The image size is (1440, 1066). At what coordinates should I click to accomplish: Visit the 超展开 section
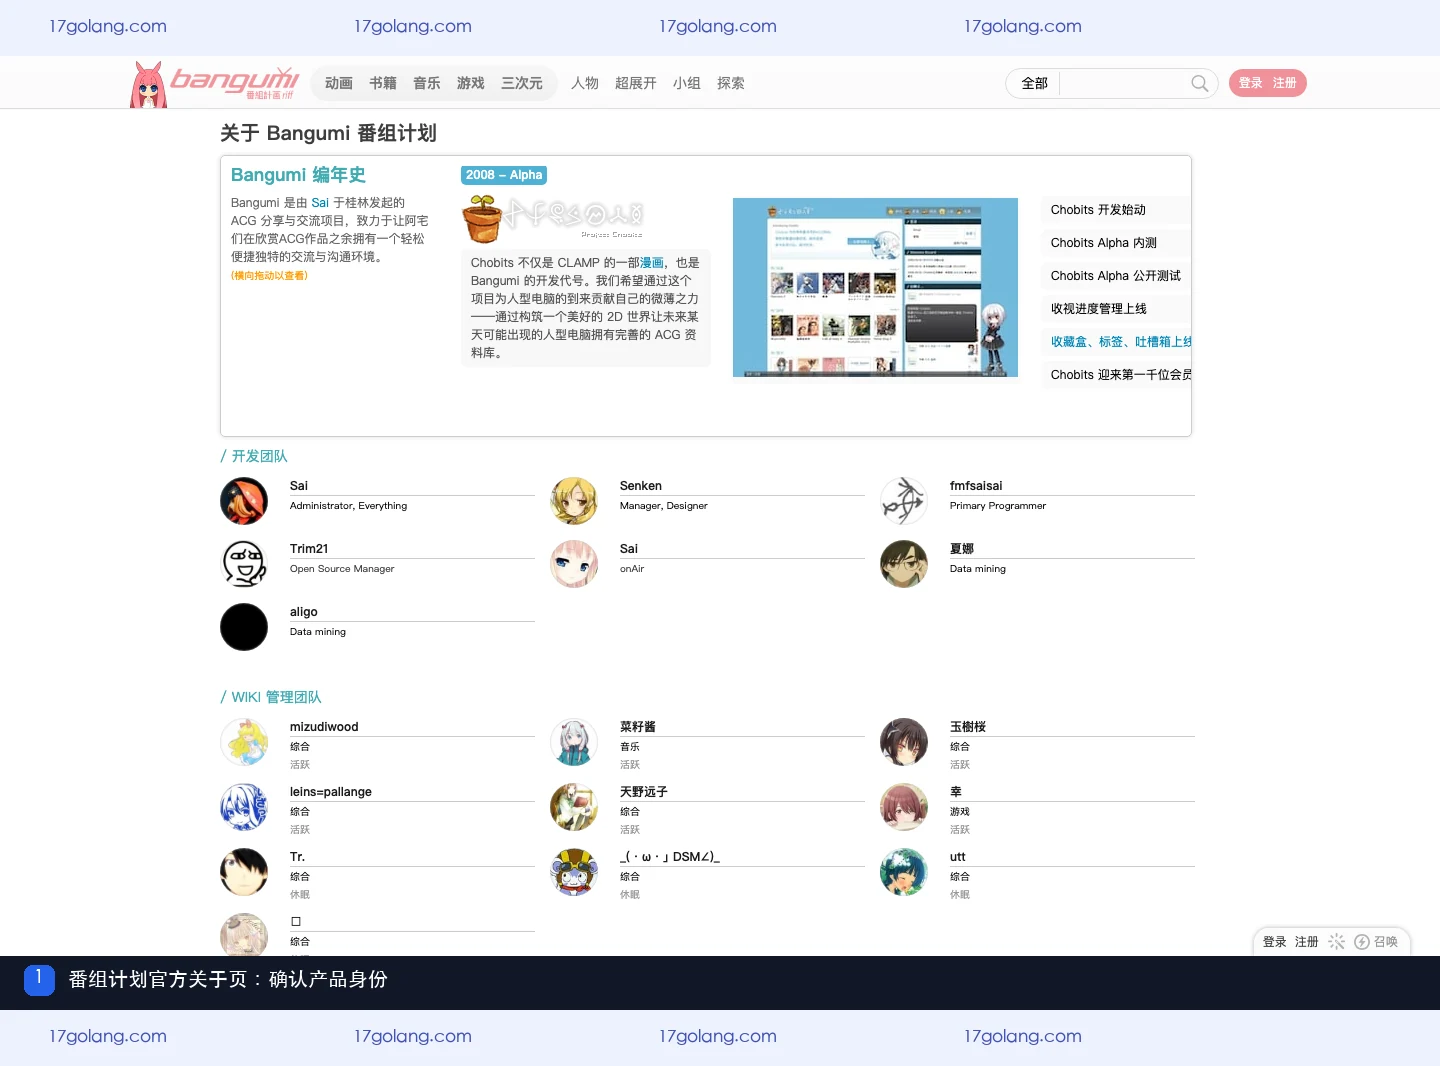[636, 83]
